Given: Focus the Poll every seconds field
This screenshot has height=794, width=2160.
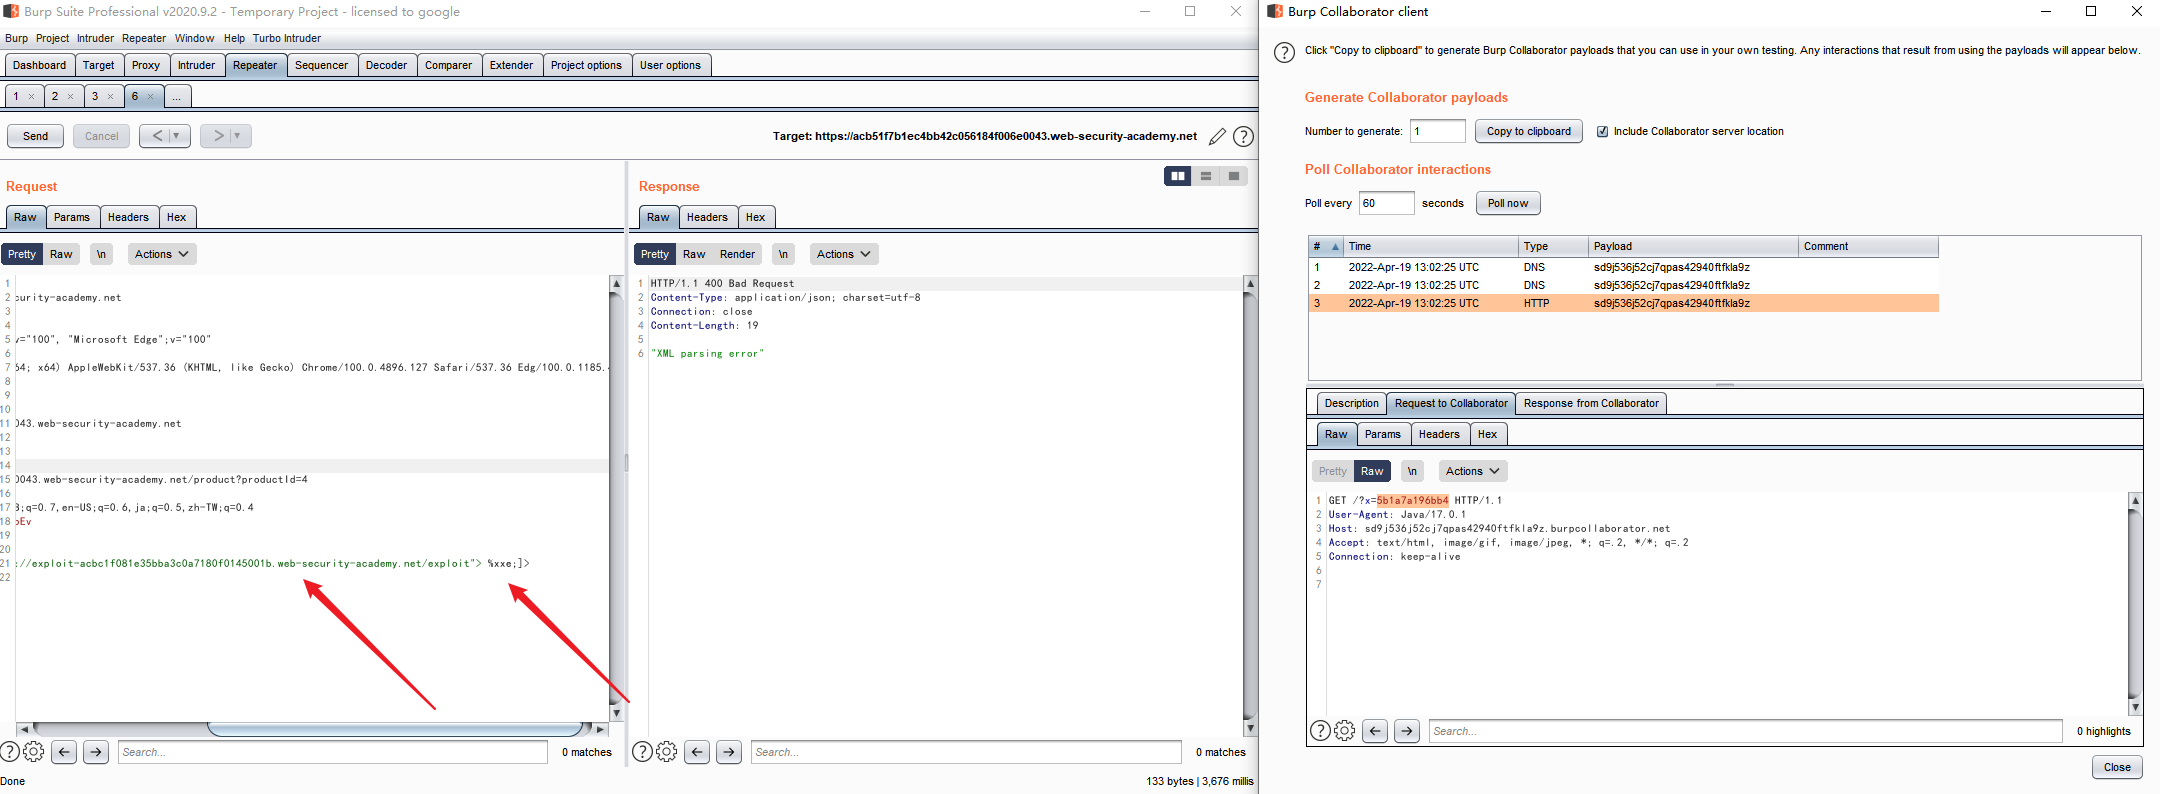Looking at the screenshot, I should coord(1387,203).
